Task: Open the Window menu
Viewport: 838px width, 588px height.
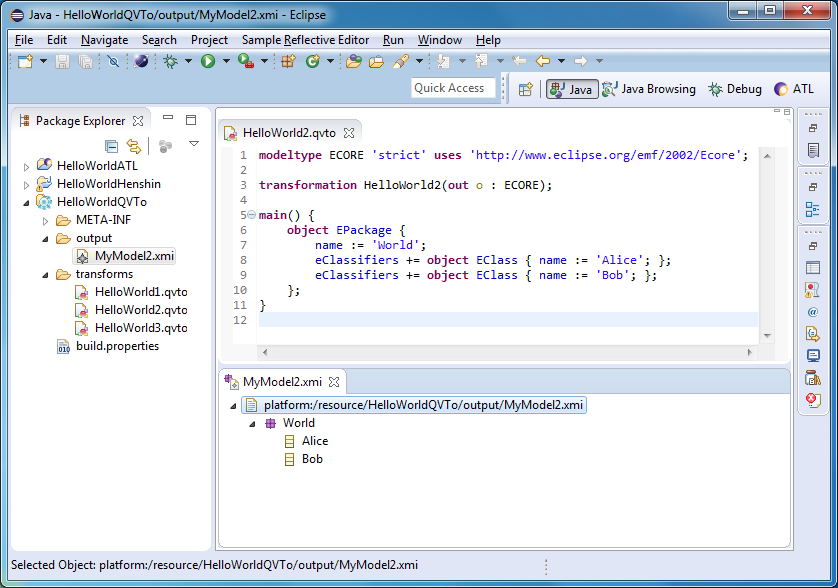Action: click(x=439, y=40)
